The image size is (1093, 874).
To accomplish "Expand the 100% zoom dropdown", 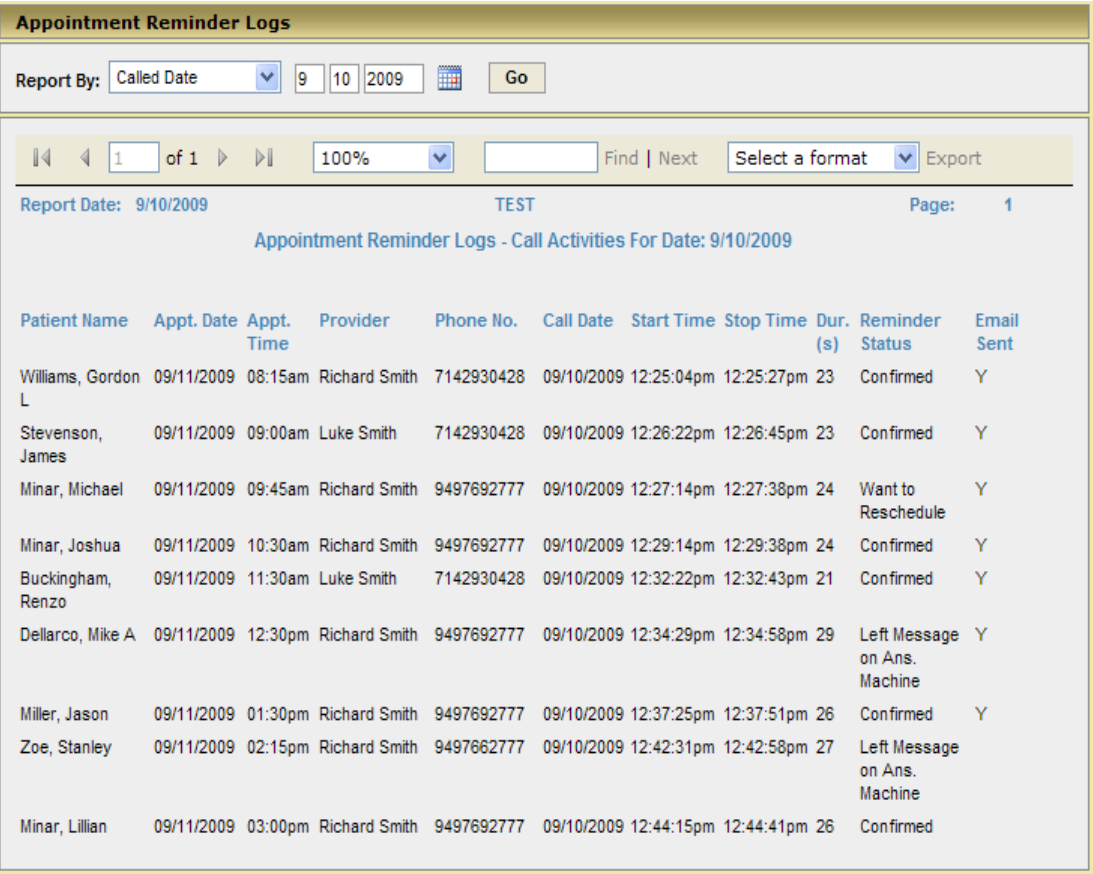I will tap(383, 158).
